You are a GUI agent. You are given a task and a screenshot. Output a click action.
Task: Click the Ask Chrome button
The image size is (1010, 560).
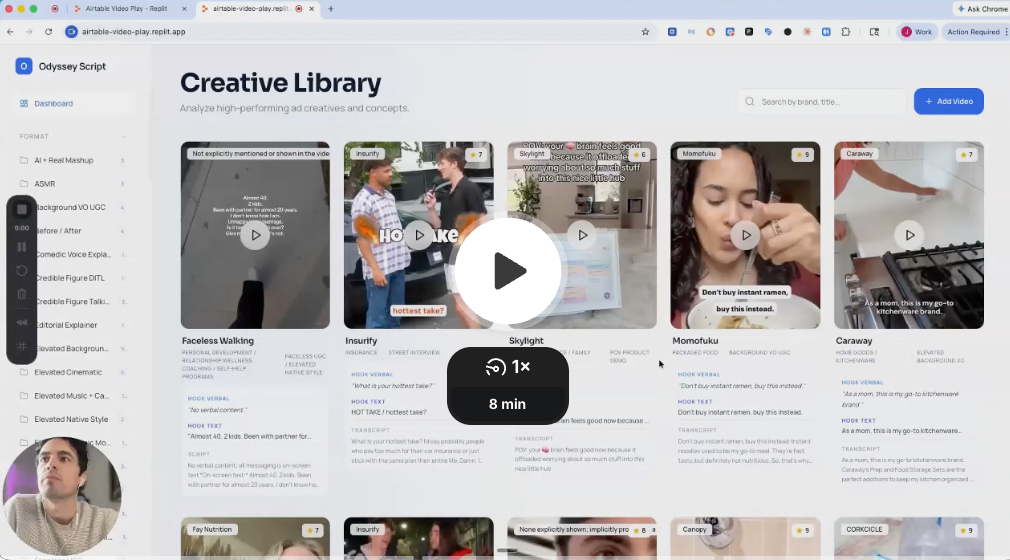click(x=982, y=9)
